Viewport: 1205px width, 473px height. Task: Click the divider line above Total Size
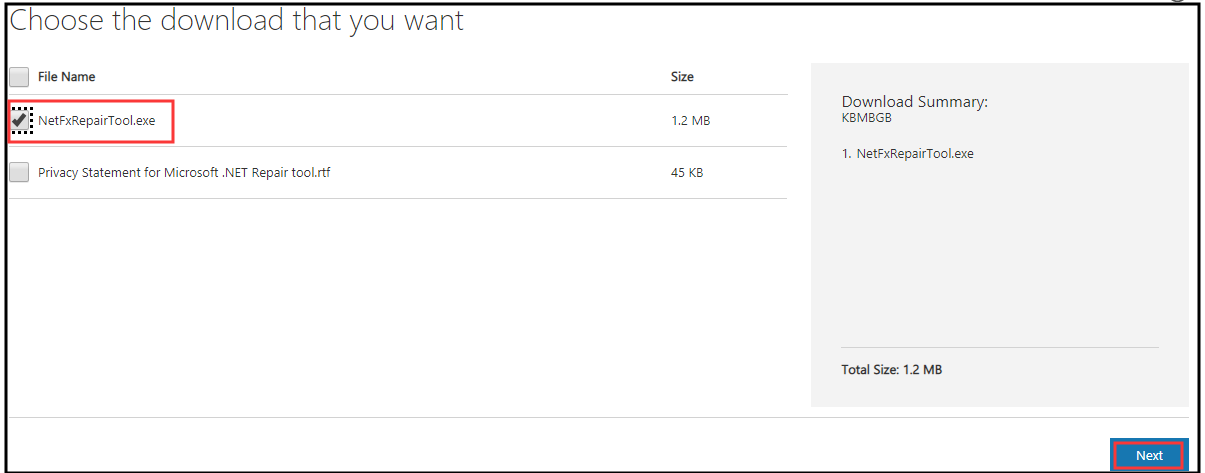coord(999,347)
